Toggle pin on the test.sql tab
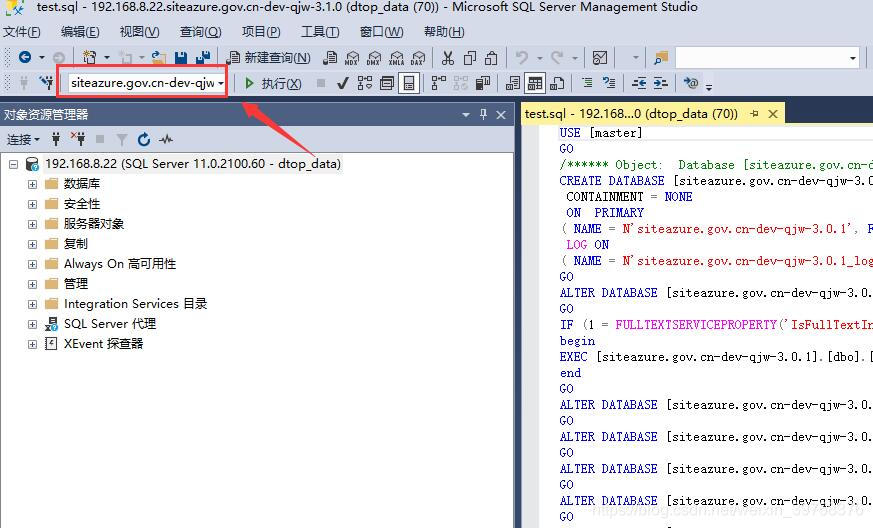873x528 pixels. [754, 114]
